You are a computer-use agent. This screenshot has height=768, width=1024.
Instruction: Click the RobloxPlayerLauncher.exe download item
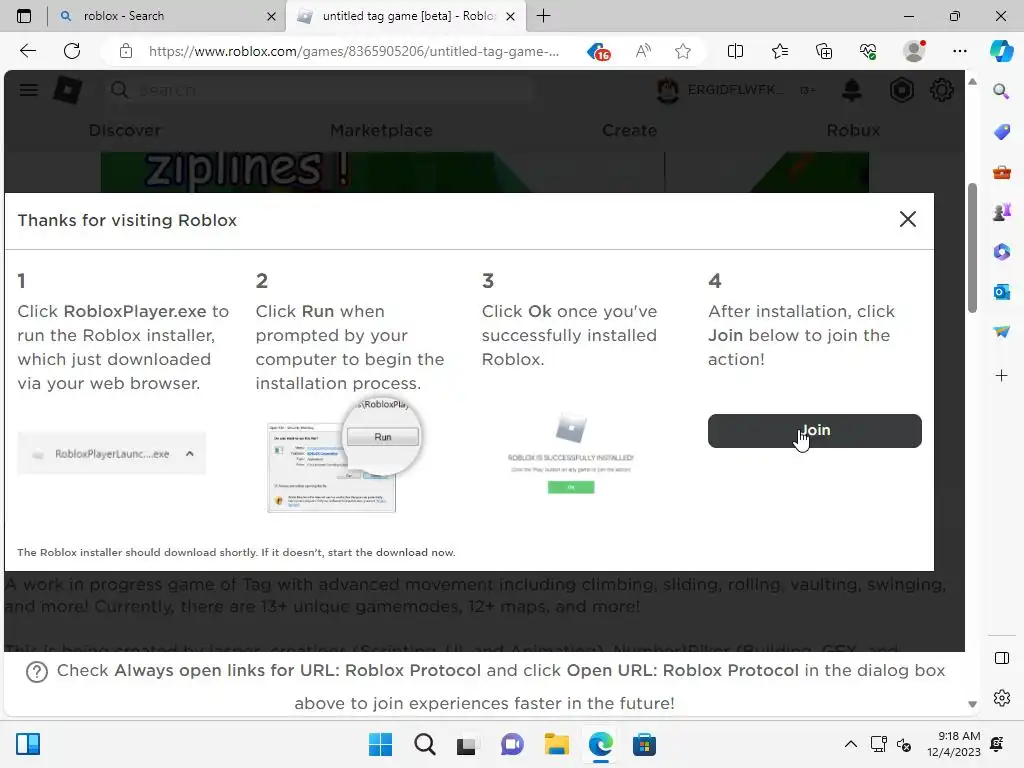point(112,454)
